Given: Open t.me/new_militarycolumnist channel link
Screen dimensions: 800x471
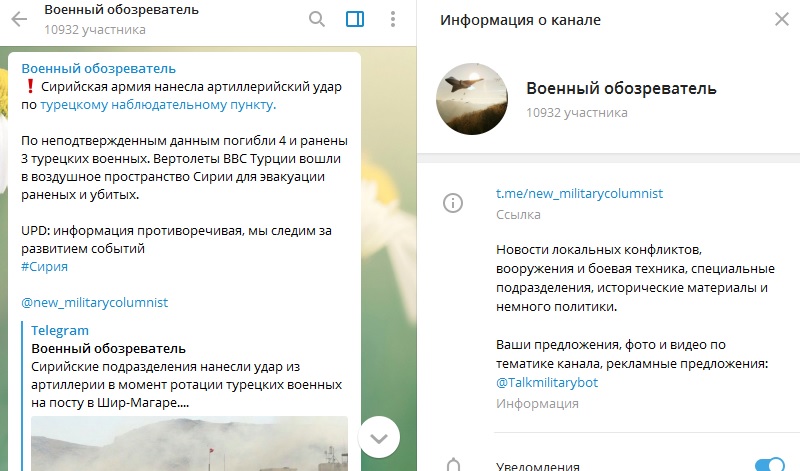Looking at the screenshot, I should (579, 193).
